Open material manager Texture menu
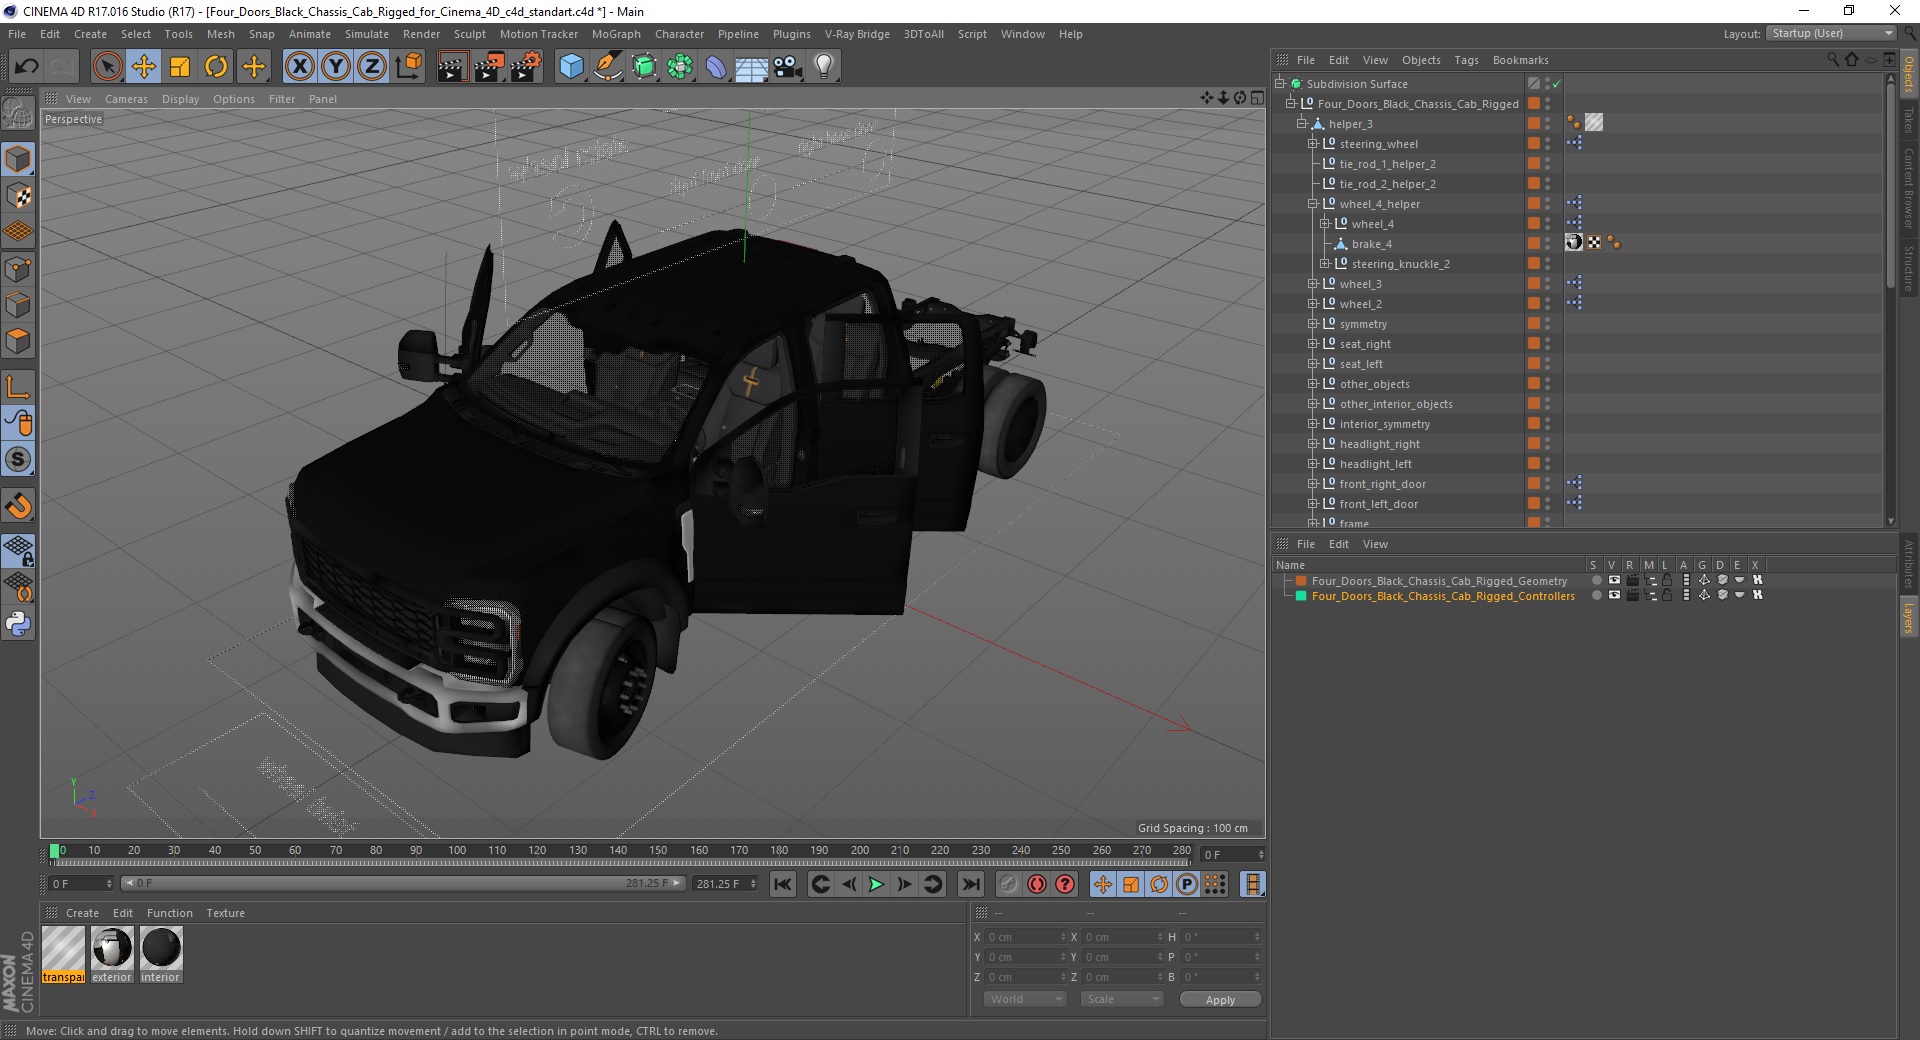 point(225,913)
